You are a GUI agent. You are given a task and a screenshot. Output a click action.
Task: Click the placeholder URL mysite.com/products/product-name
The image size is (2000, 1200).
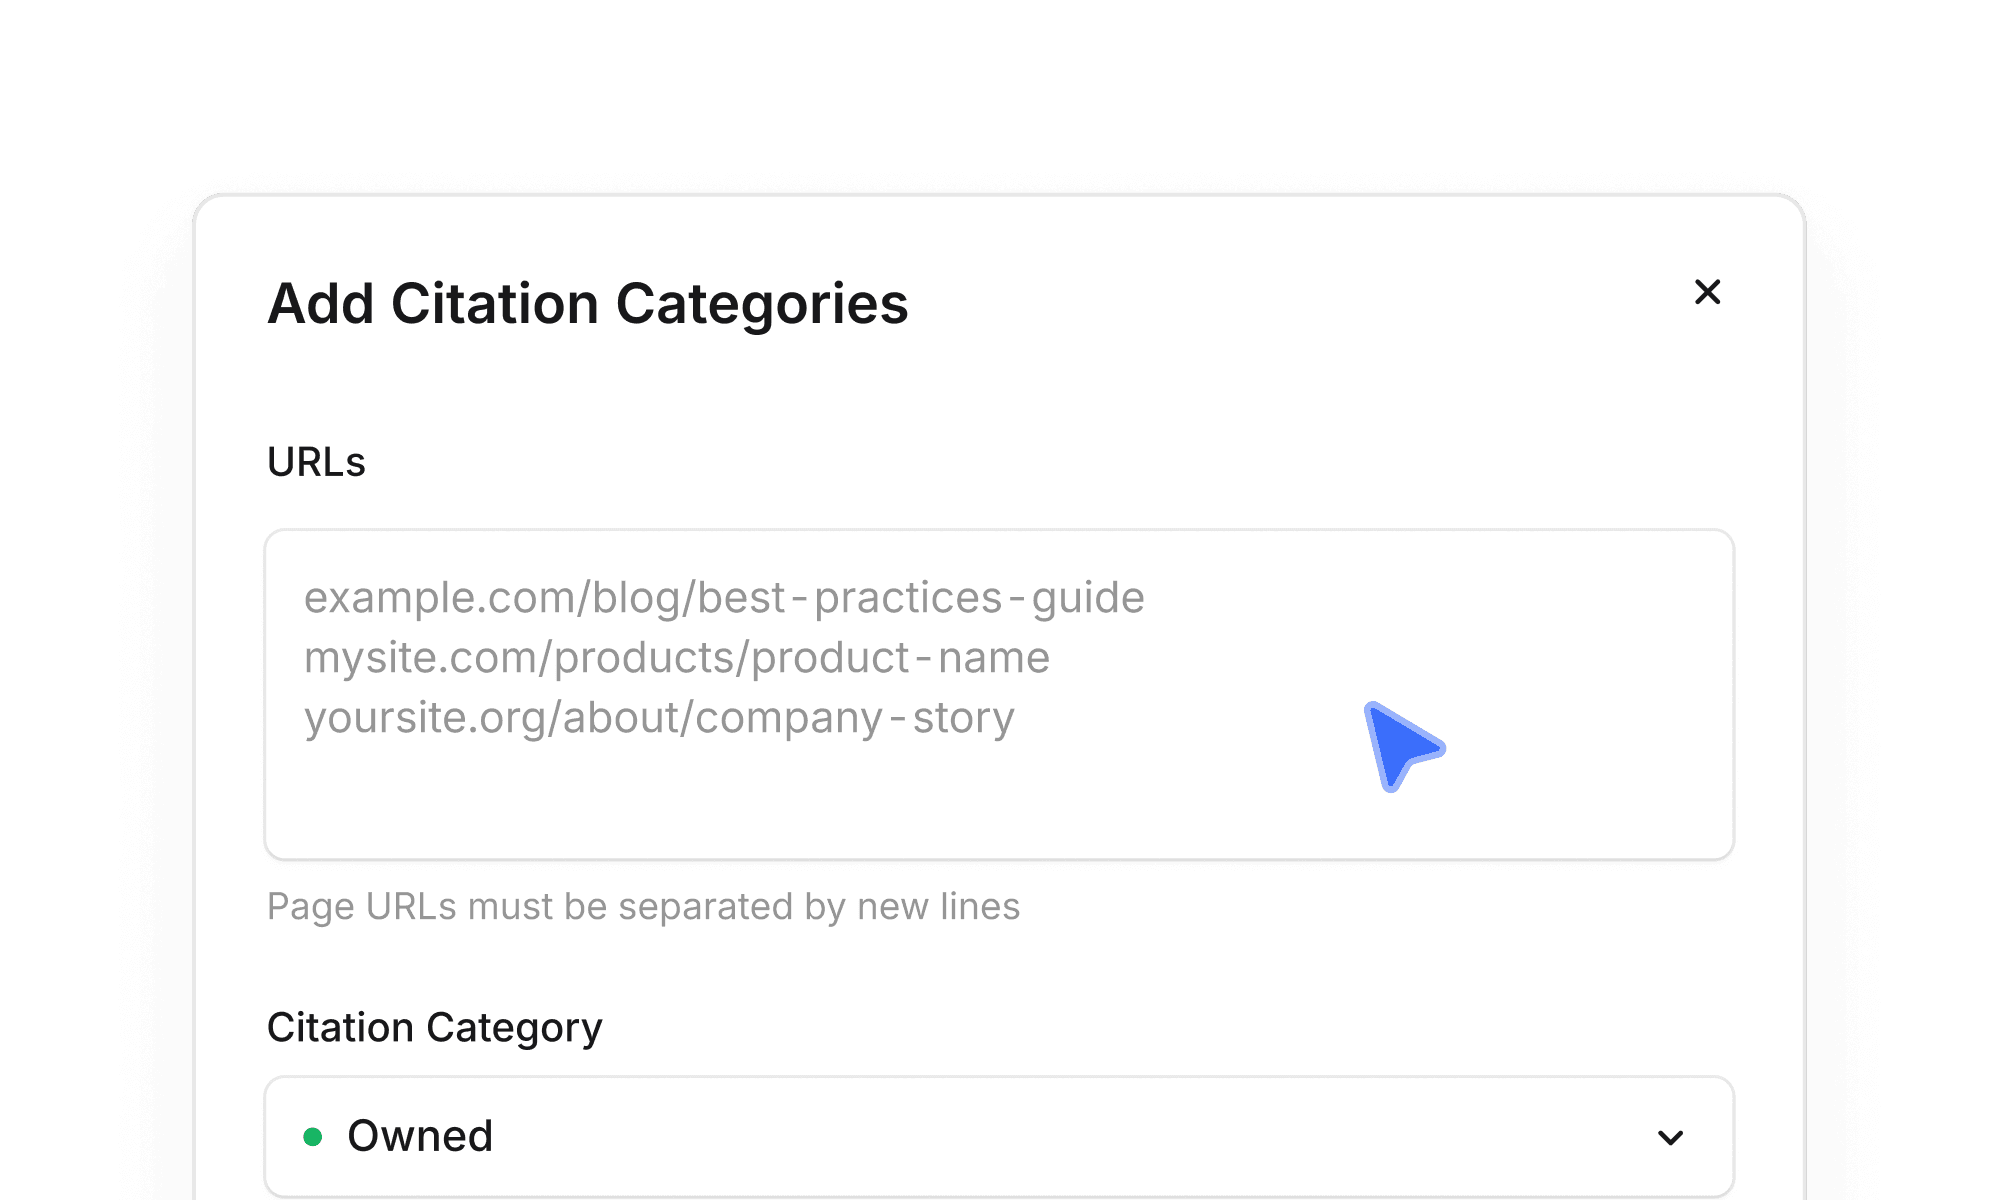(x=678, y=657)
